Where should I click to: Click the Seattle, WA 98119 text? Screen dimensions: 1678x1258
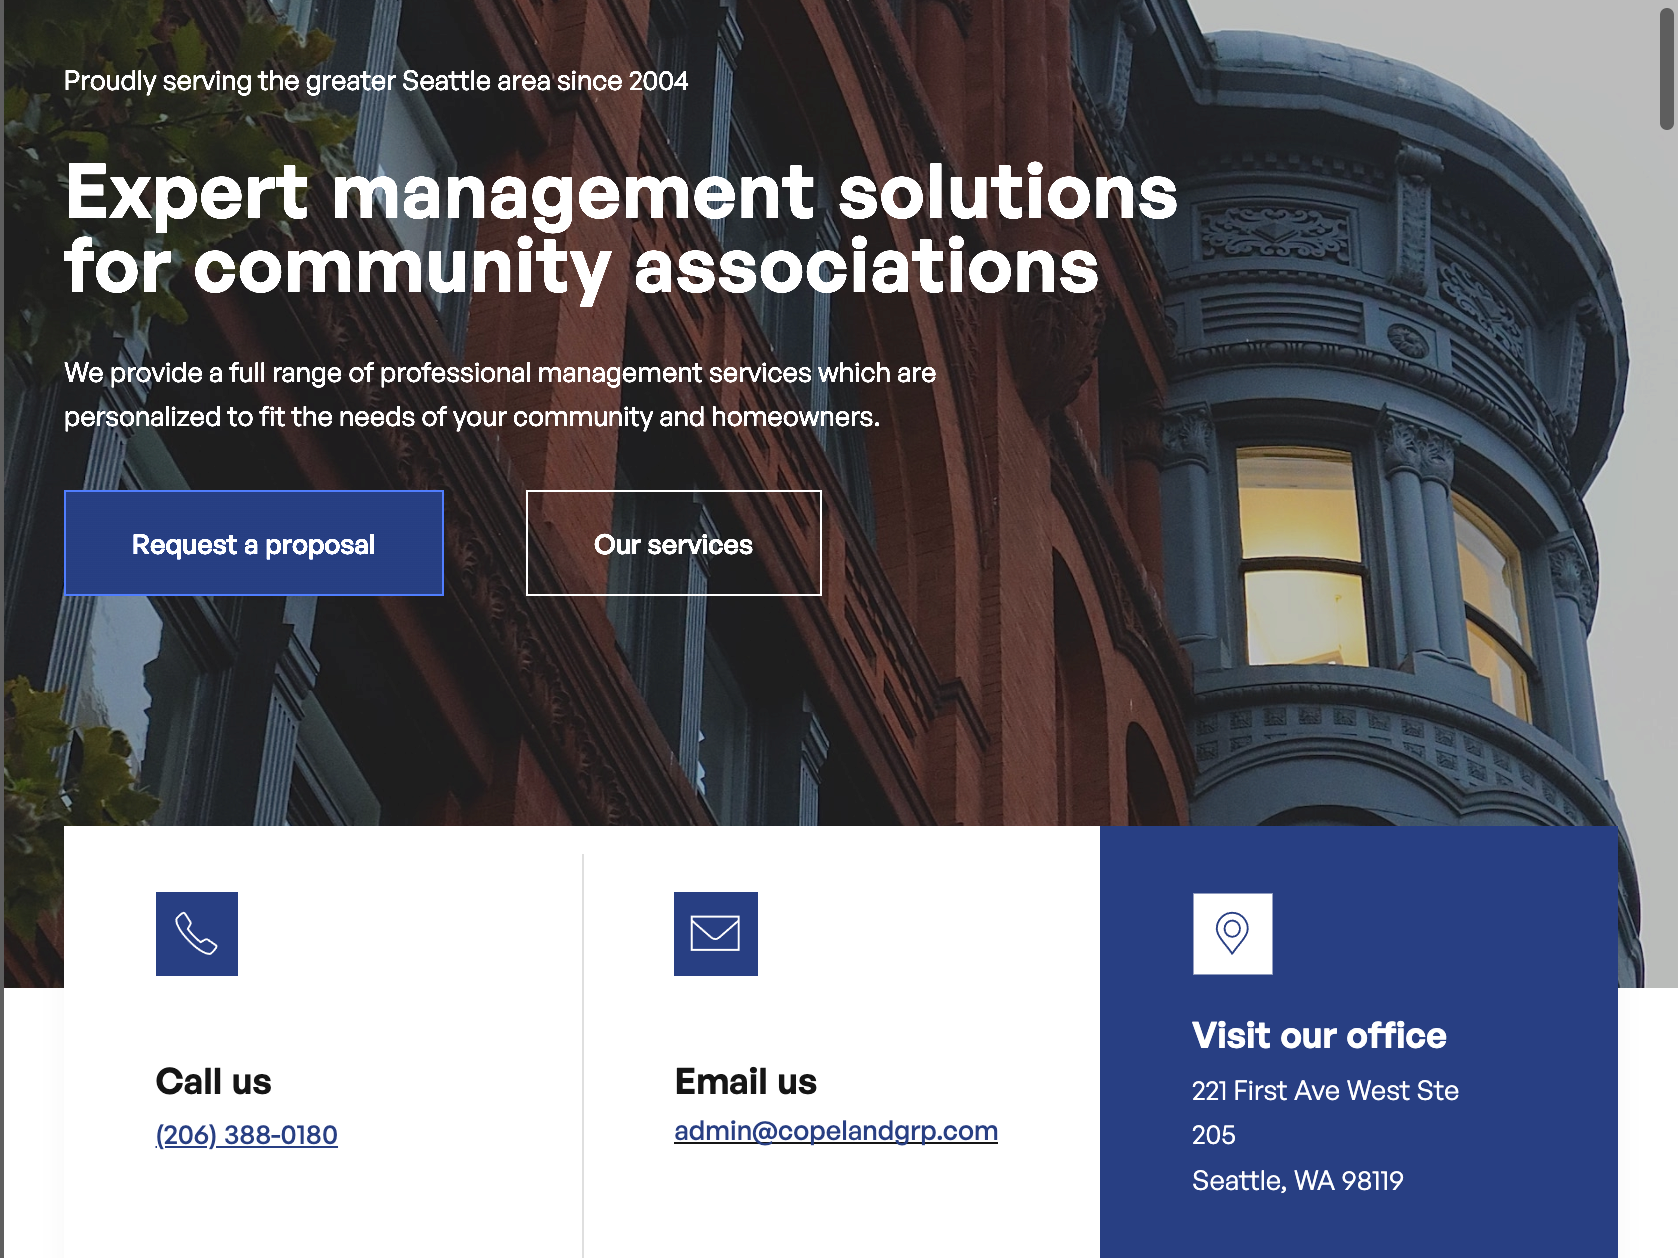pos(1297,1181)
